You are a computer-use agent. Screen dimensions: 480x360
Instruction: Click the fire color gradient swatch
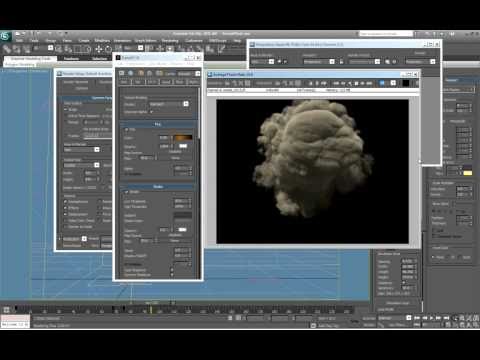coord(183,137)
